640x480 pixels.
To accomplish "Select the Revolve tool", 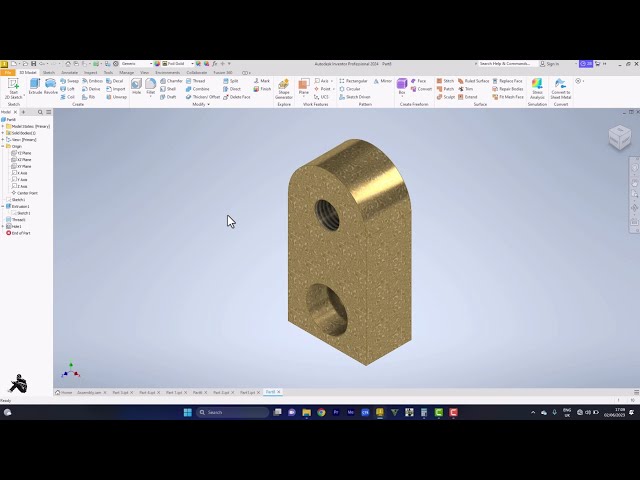I will (51, 86).
